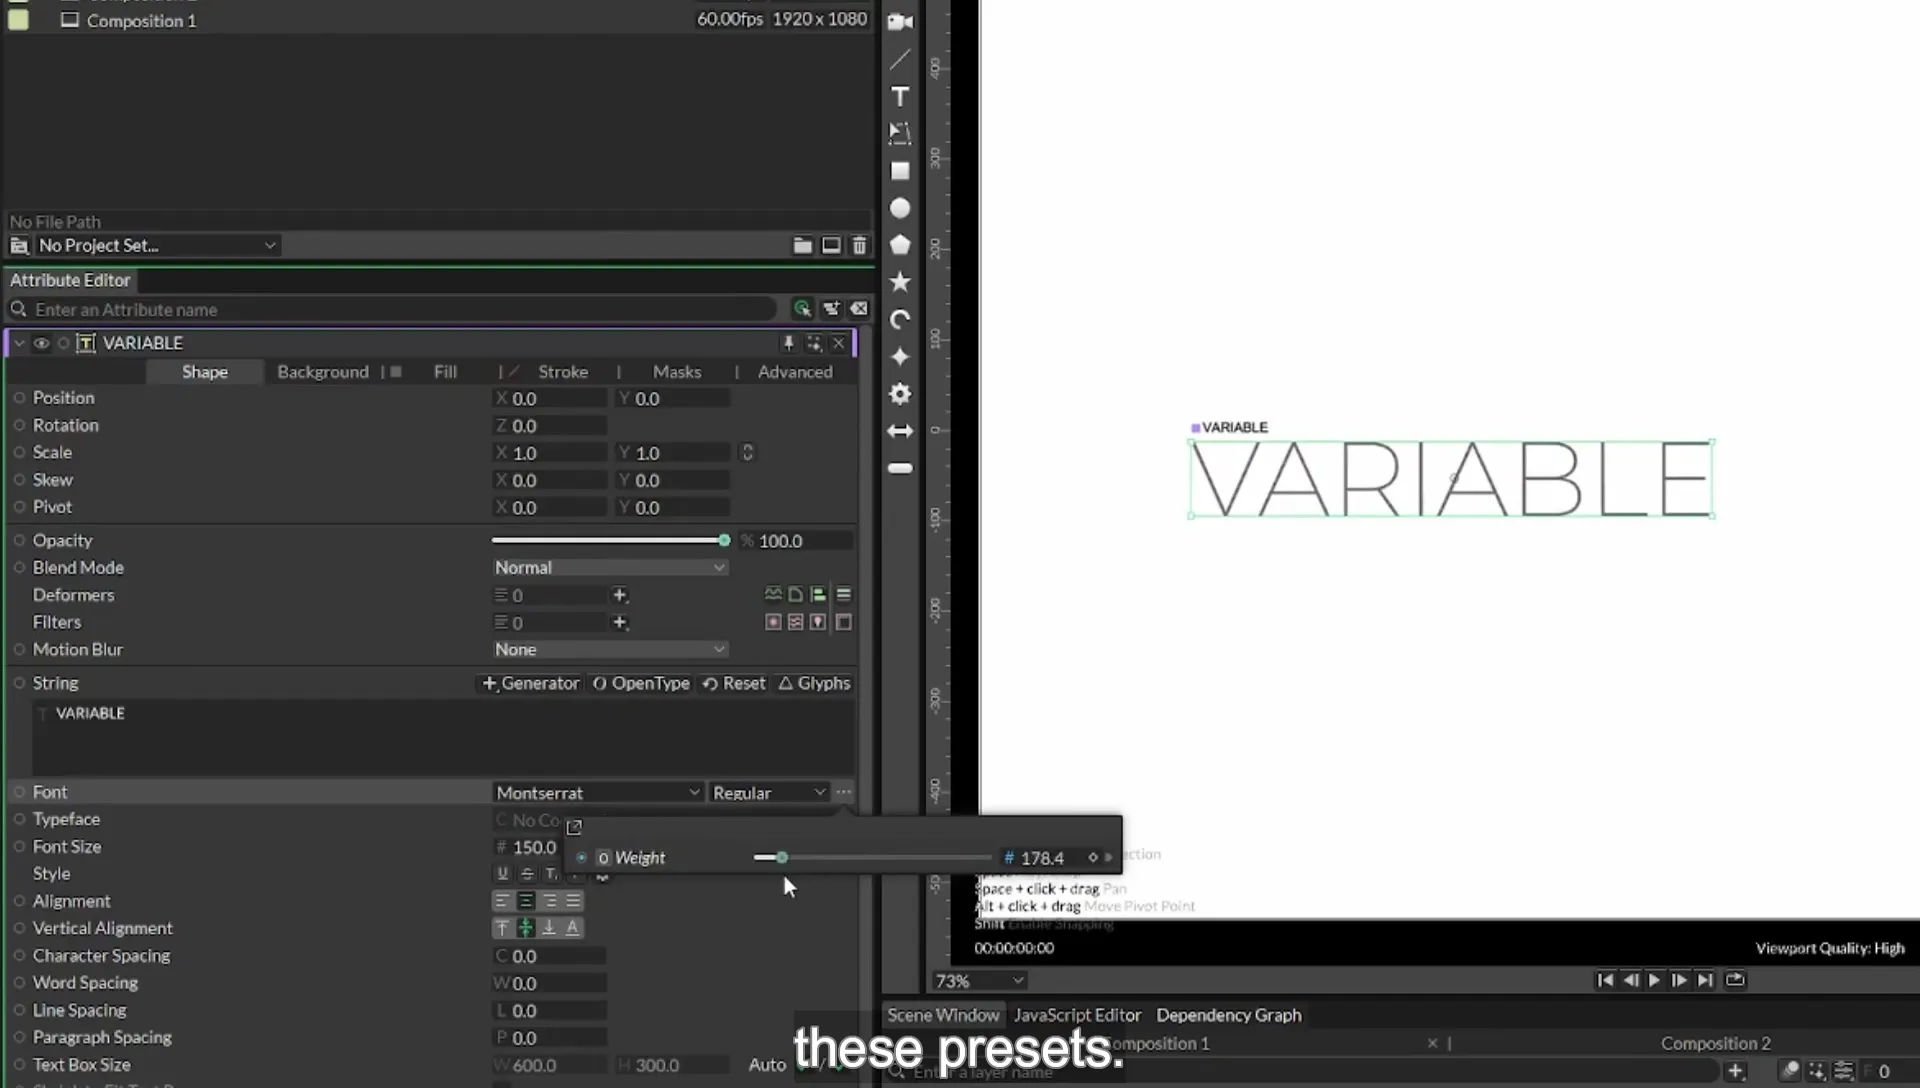1920x1088 pixels.
Task: Open the font style dropdown showing Regular
Action: (769, 792)
